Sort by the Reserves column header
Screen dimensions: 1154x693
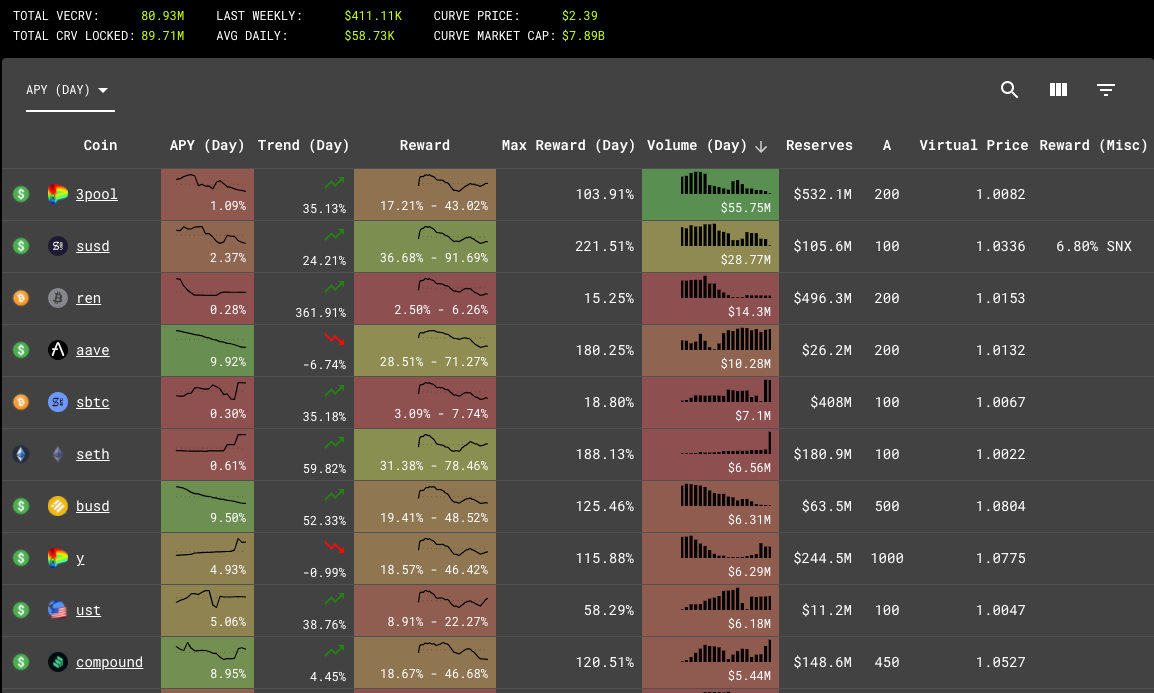819,146
